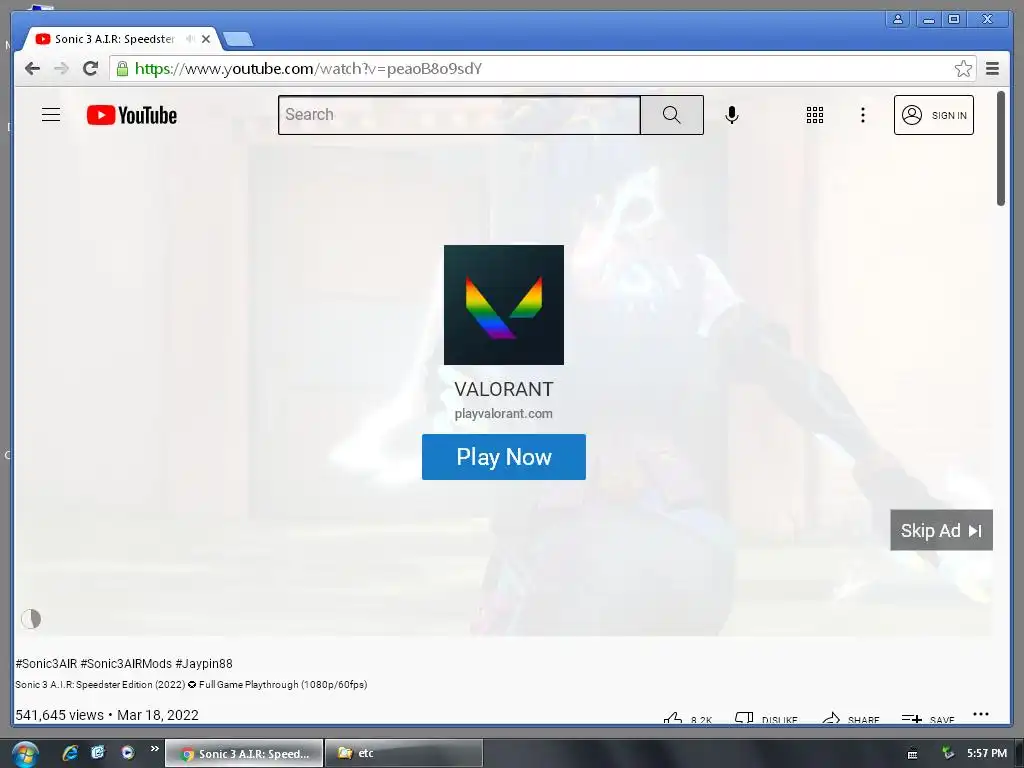Close the Sonic 3 A.I.R. tab
Image resolution: width=1024 pixels, height=768 pixels.
(206, 39)
